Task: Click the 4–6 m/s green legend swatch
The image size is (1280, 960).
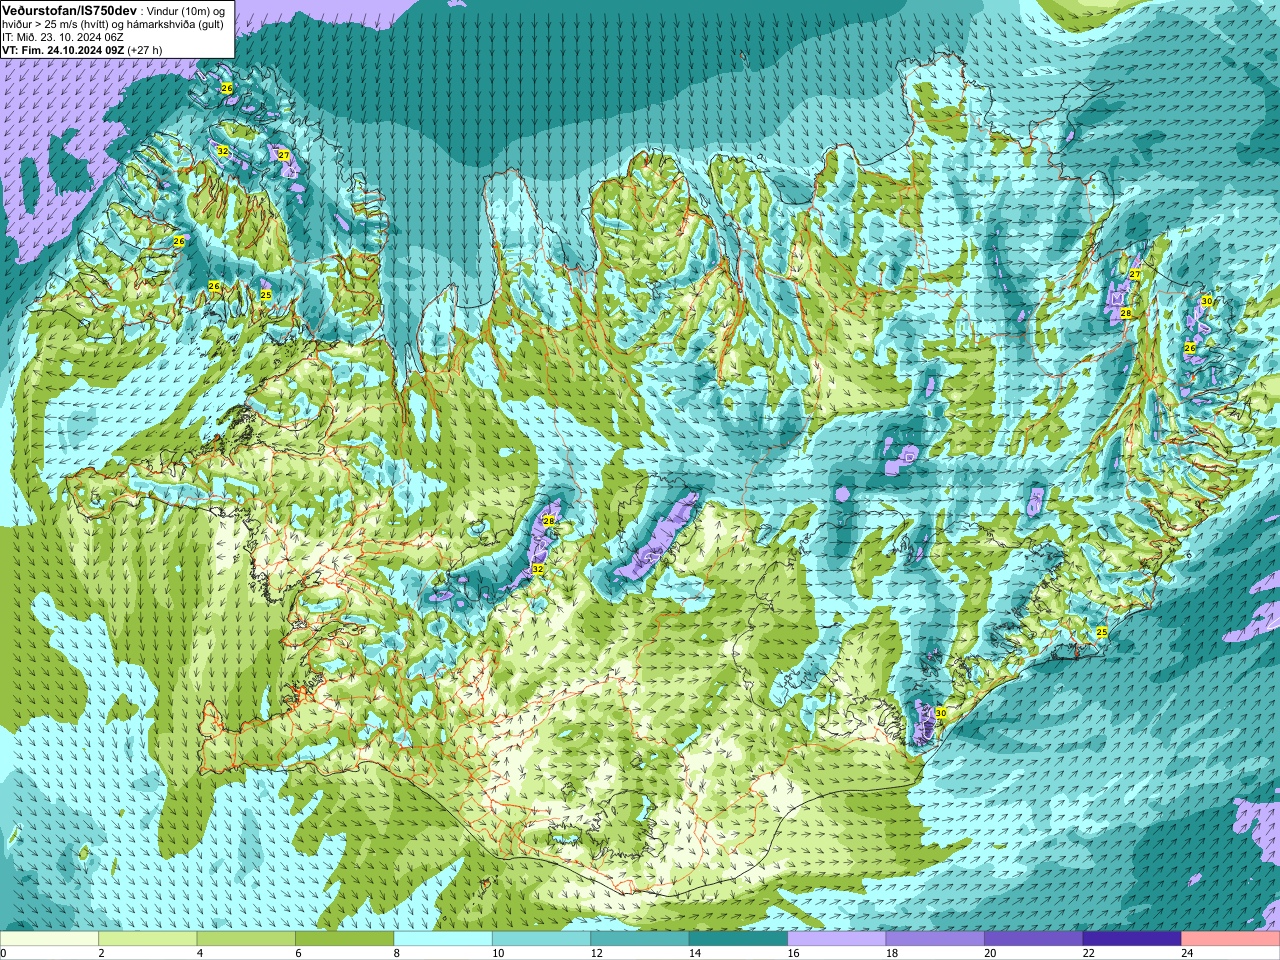Action: pos(246,938)
